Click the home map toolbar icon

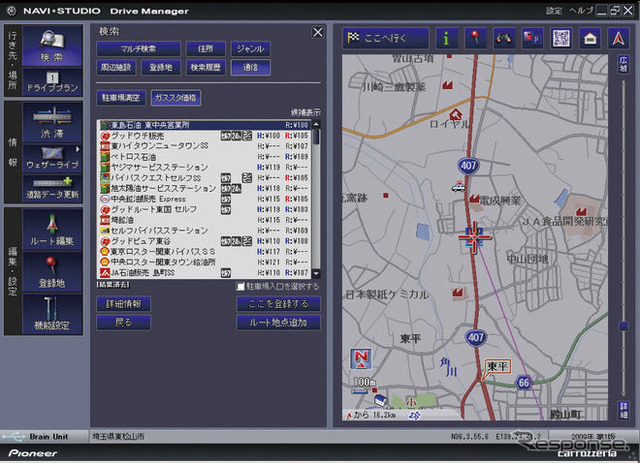(590, 39)
